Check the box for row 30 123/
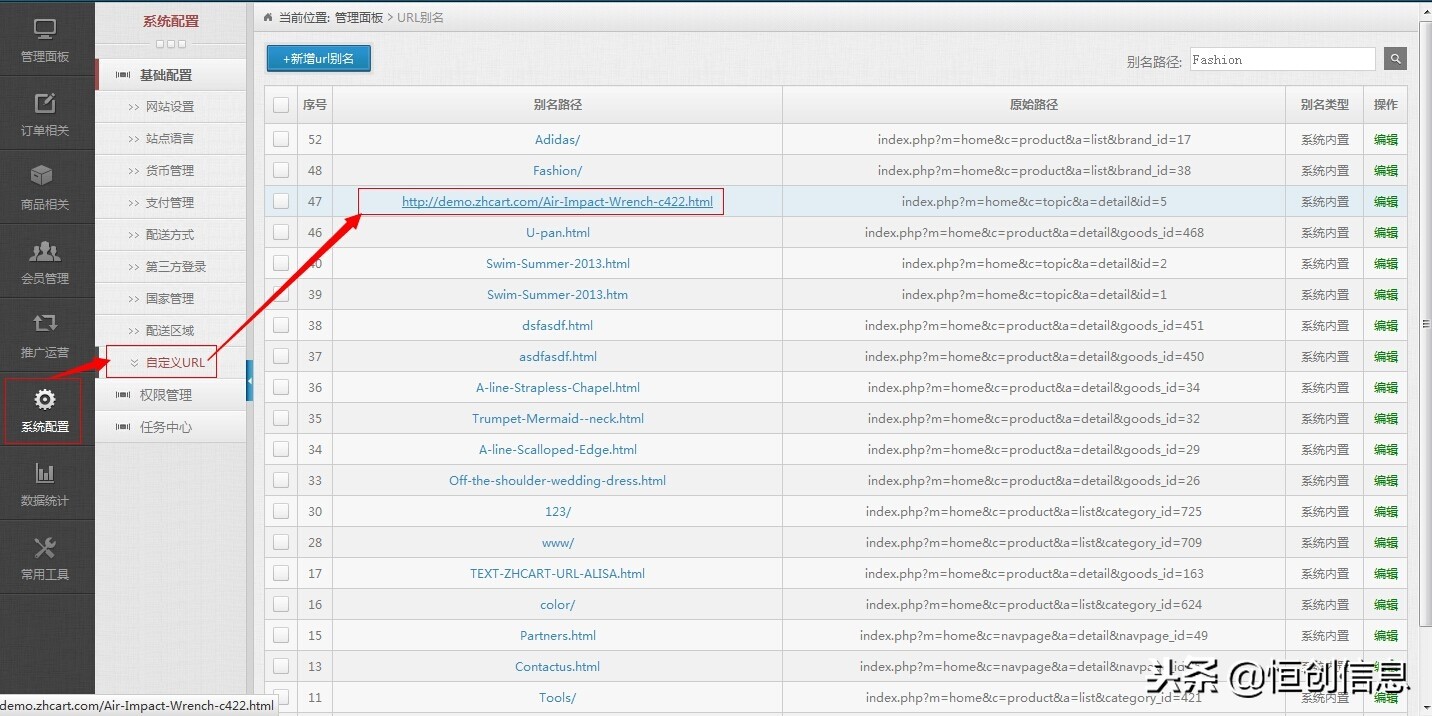 point(281,512)
